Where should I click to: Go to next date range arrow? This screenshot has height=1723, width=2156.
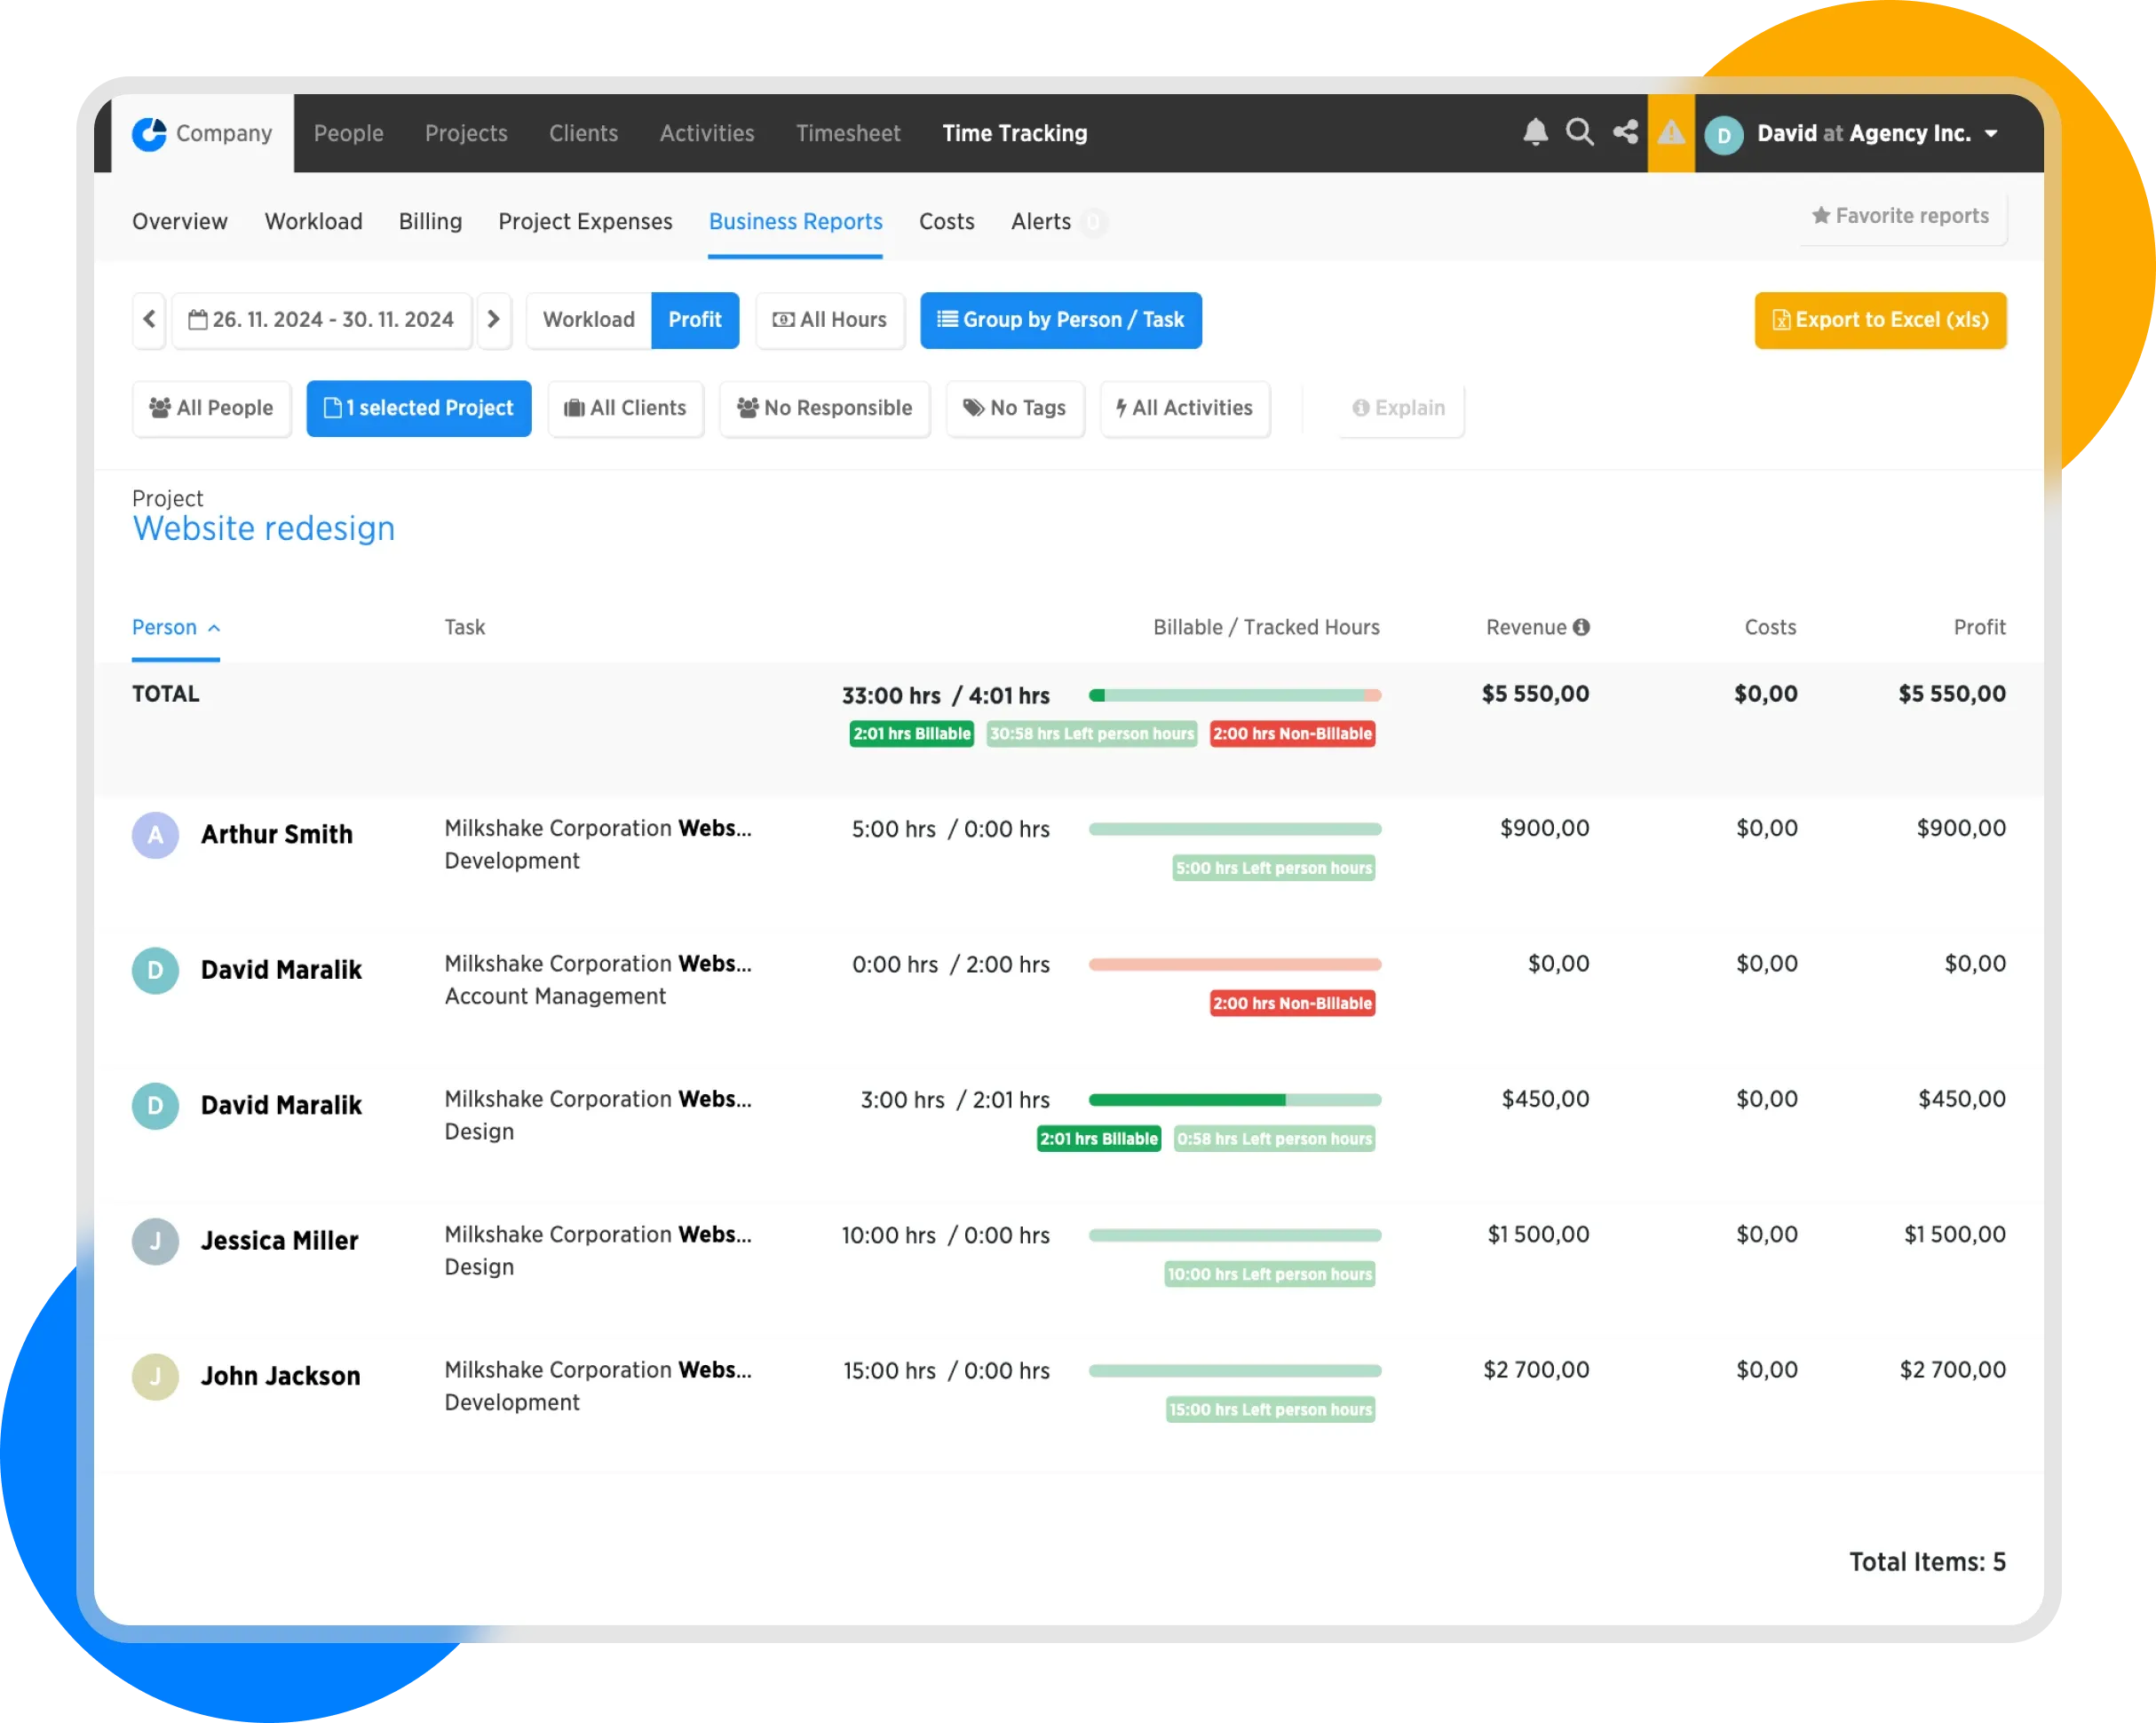pyautogui.click(x=493, y=320)
